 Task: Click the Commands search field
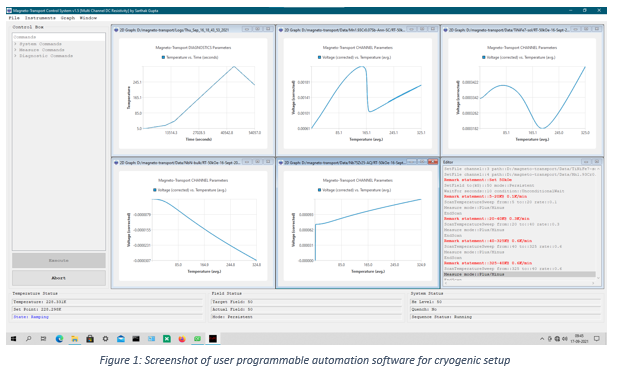pyautogui.click(x=59, y=37)
